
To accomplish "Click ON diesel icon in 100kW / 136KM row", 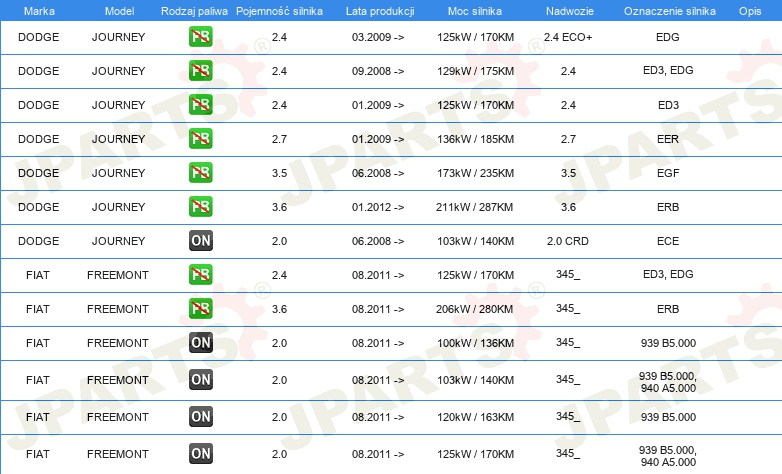I will 200,343.
